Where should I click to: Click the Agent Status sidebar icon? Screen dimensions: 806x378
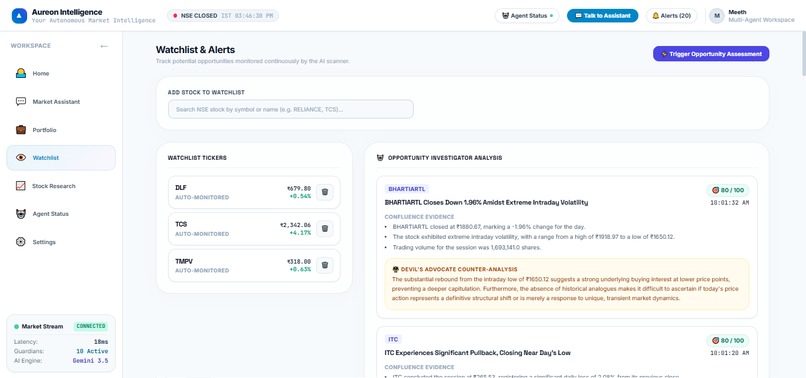click(x=21, y=214)
